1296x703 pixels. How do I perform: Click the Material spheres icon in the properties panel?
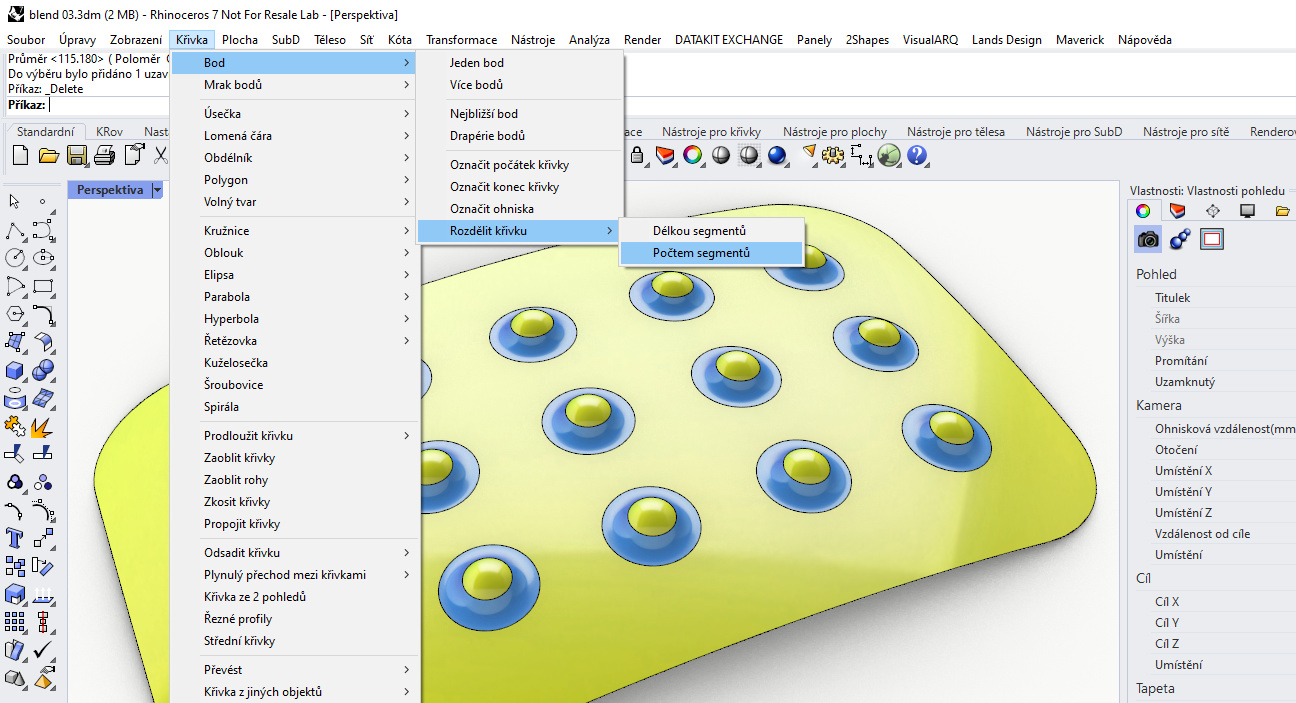(1180, 240)
